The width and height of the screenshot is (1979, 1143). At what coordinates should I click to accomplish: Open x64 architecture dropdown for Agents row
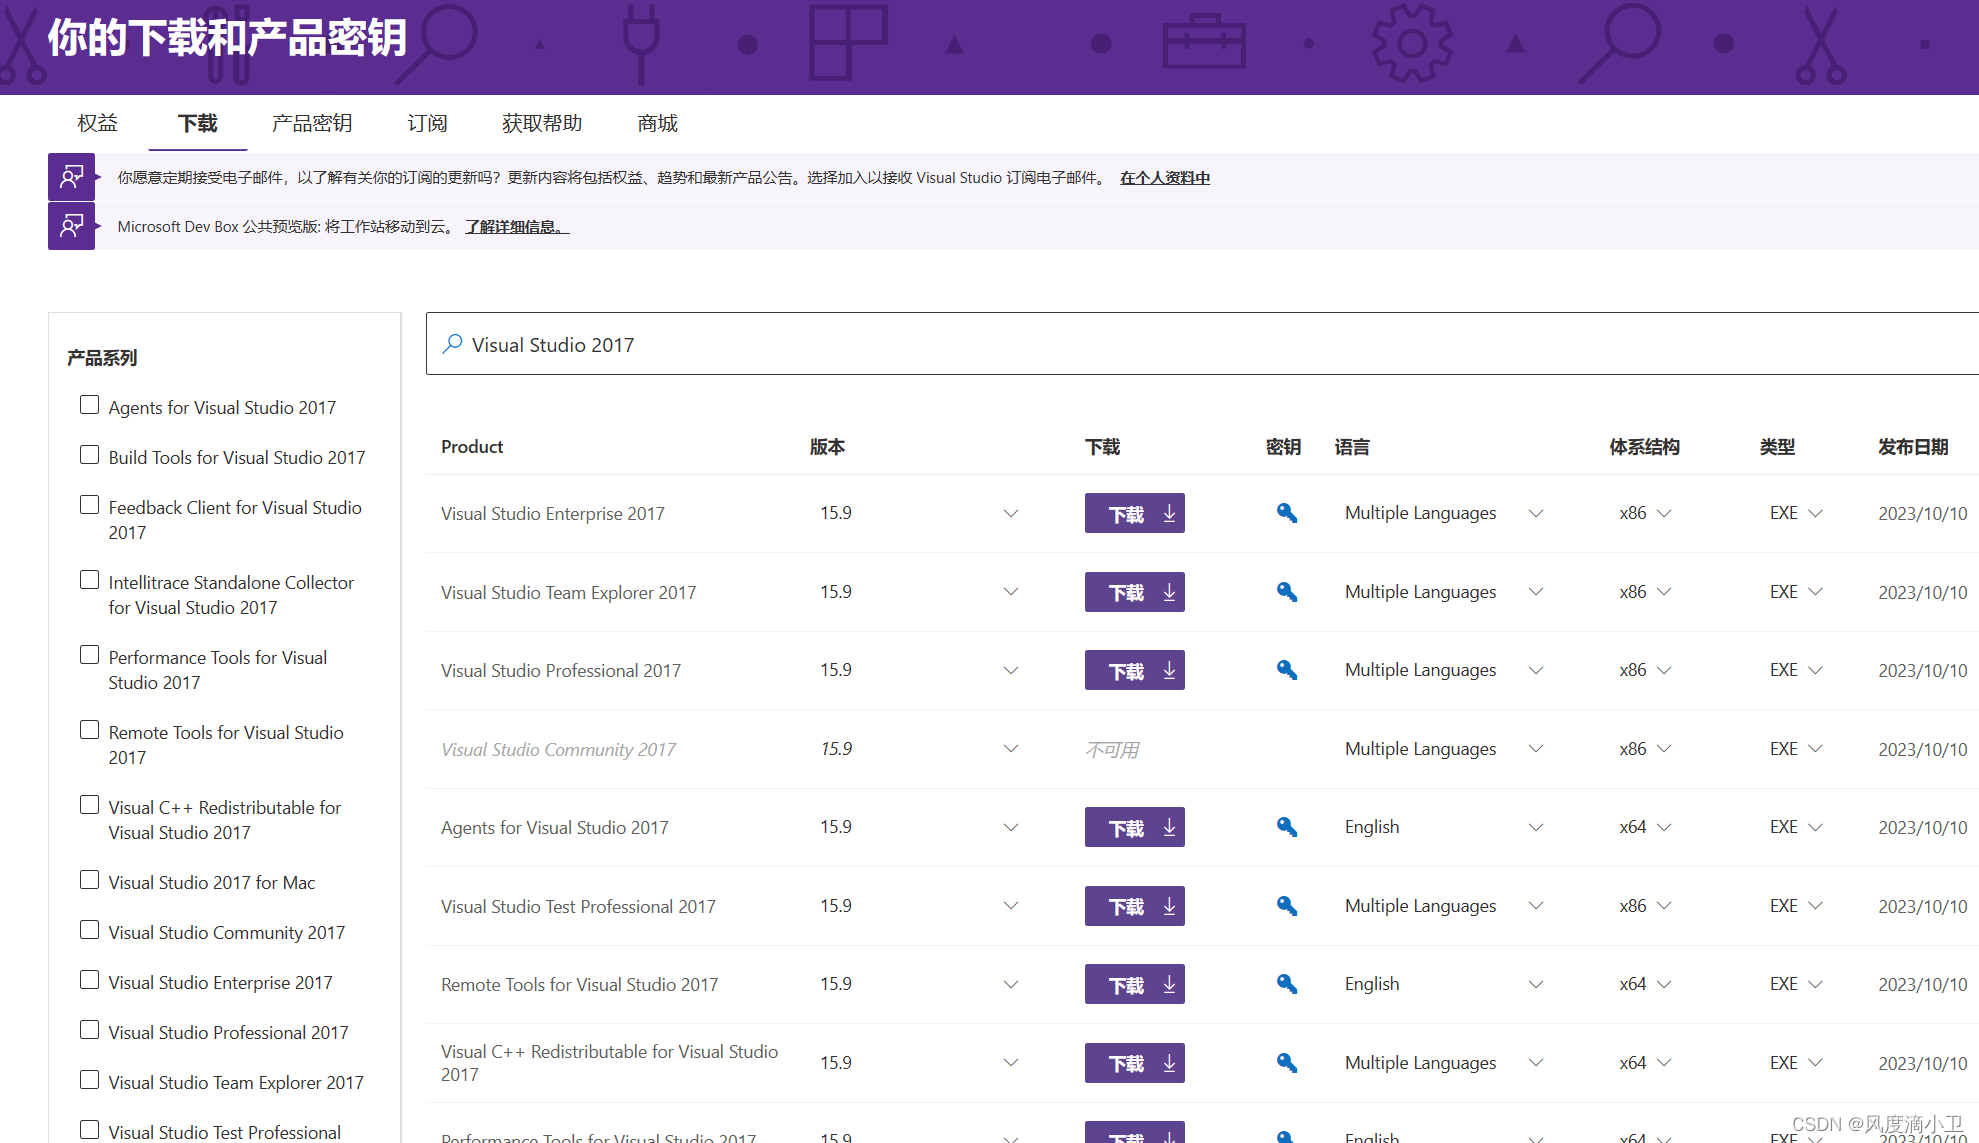[1664, 827]
